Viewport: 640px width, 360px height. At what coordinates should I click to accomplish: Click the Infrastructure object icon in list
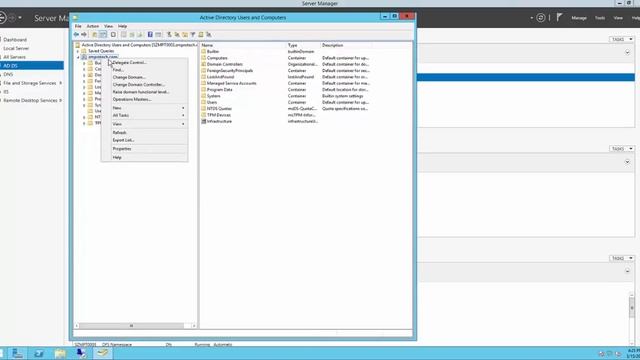(203, 121)
